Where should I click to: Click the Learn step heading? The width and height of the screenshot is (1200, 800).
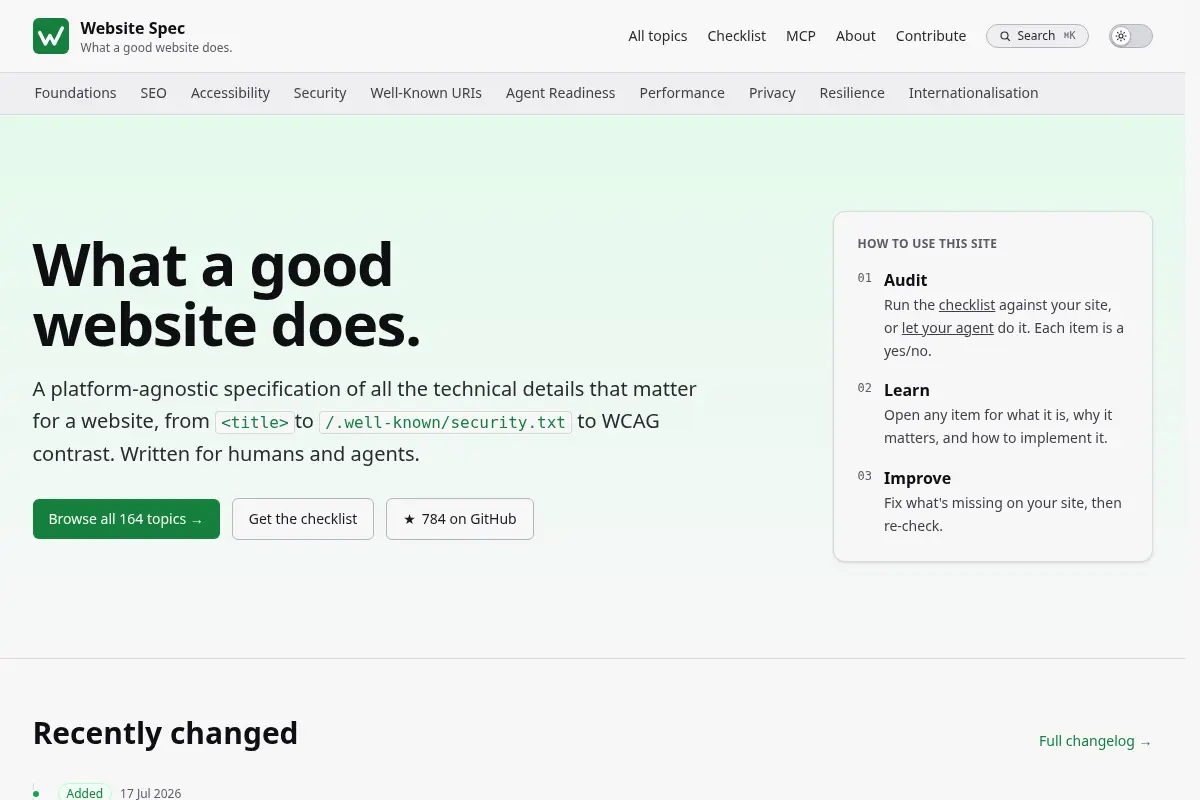pyautogui.click(x=907, y=390)
